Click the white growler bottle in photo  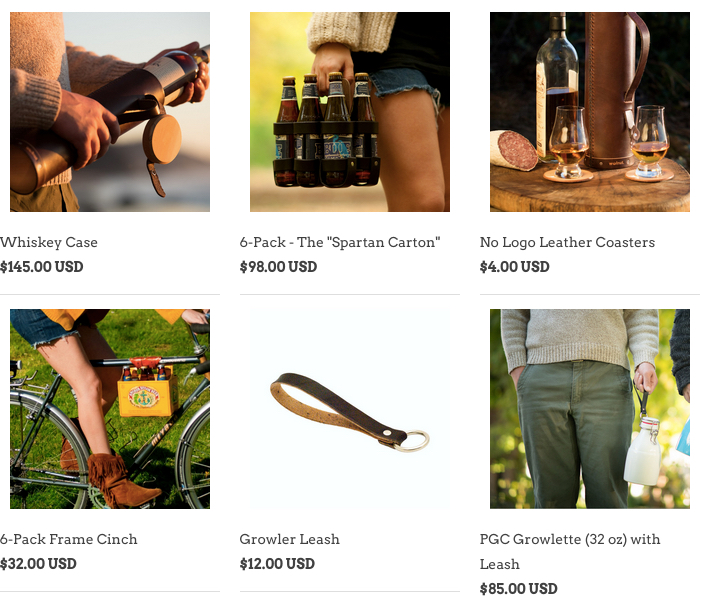coord(643,453)
